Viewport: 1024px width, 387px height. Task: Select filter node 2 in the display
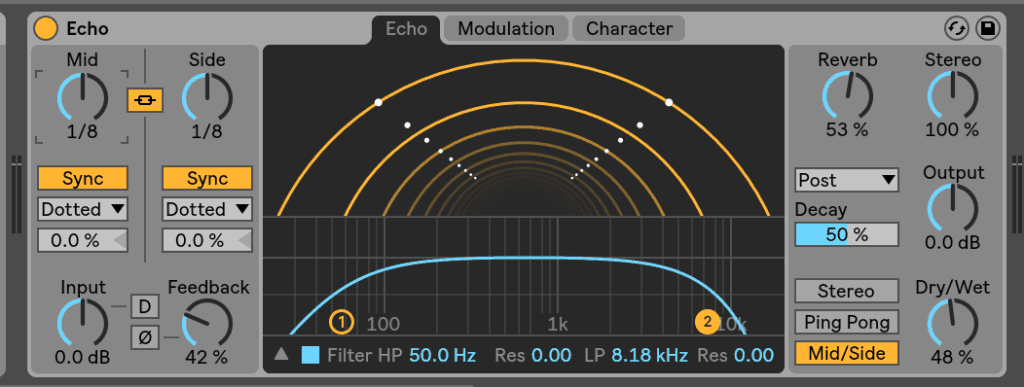coord(707,321)
